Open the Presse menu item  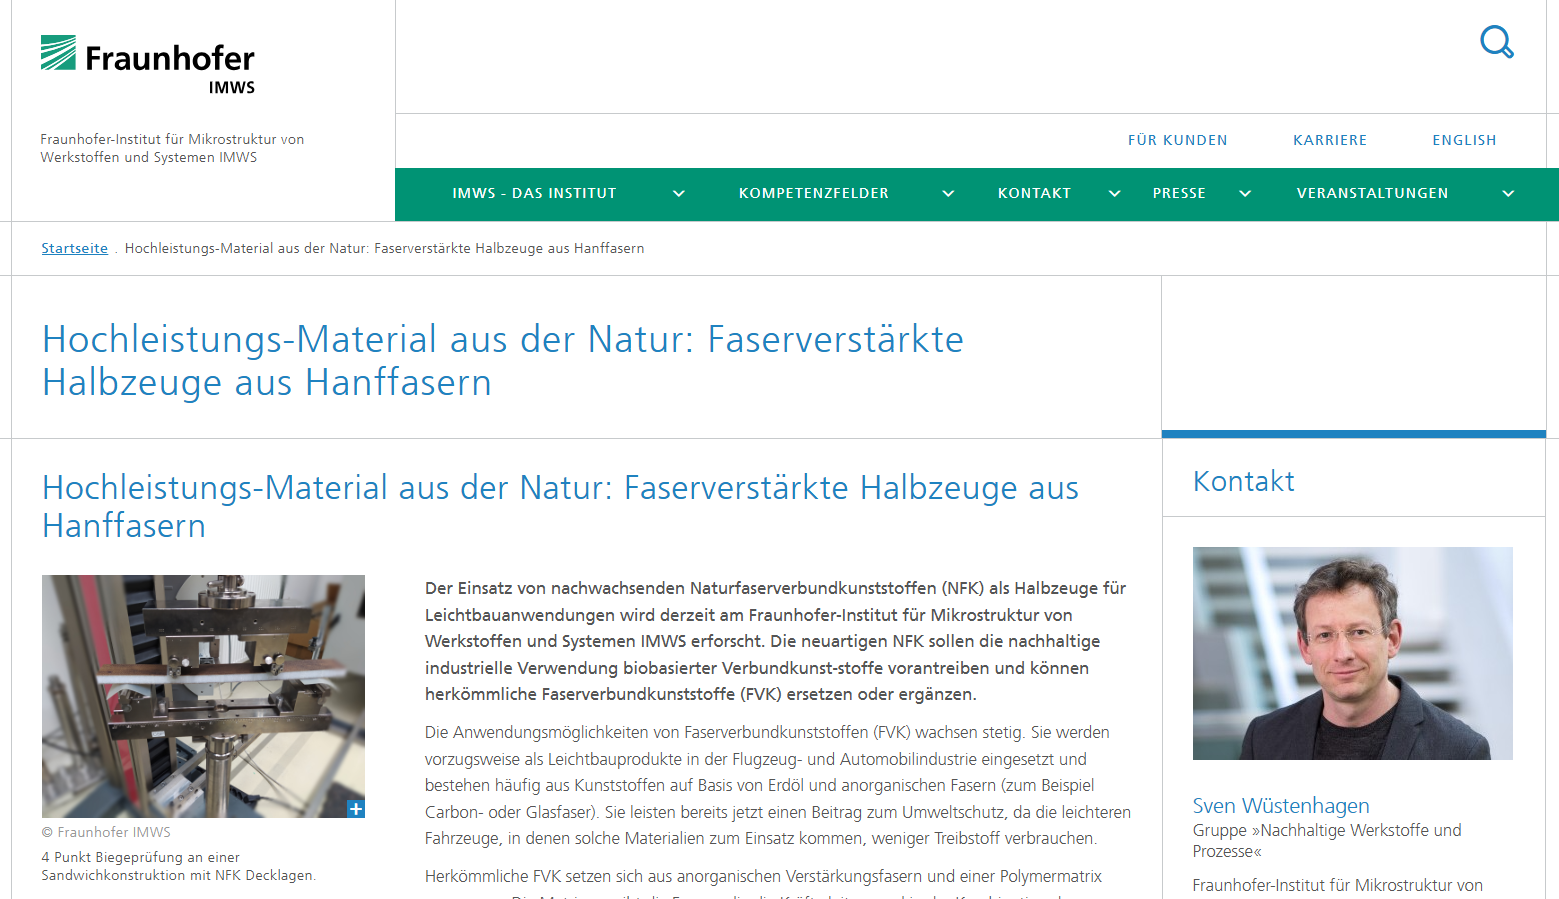tap(1179, 194)
